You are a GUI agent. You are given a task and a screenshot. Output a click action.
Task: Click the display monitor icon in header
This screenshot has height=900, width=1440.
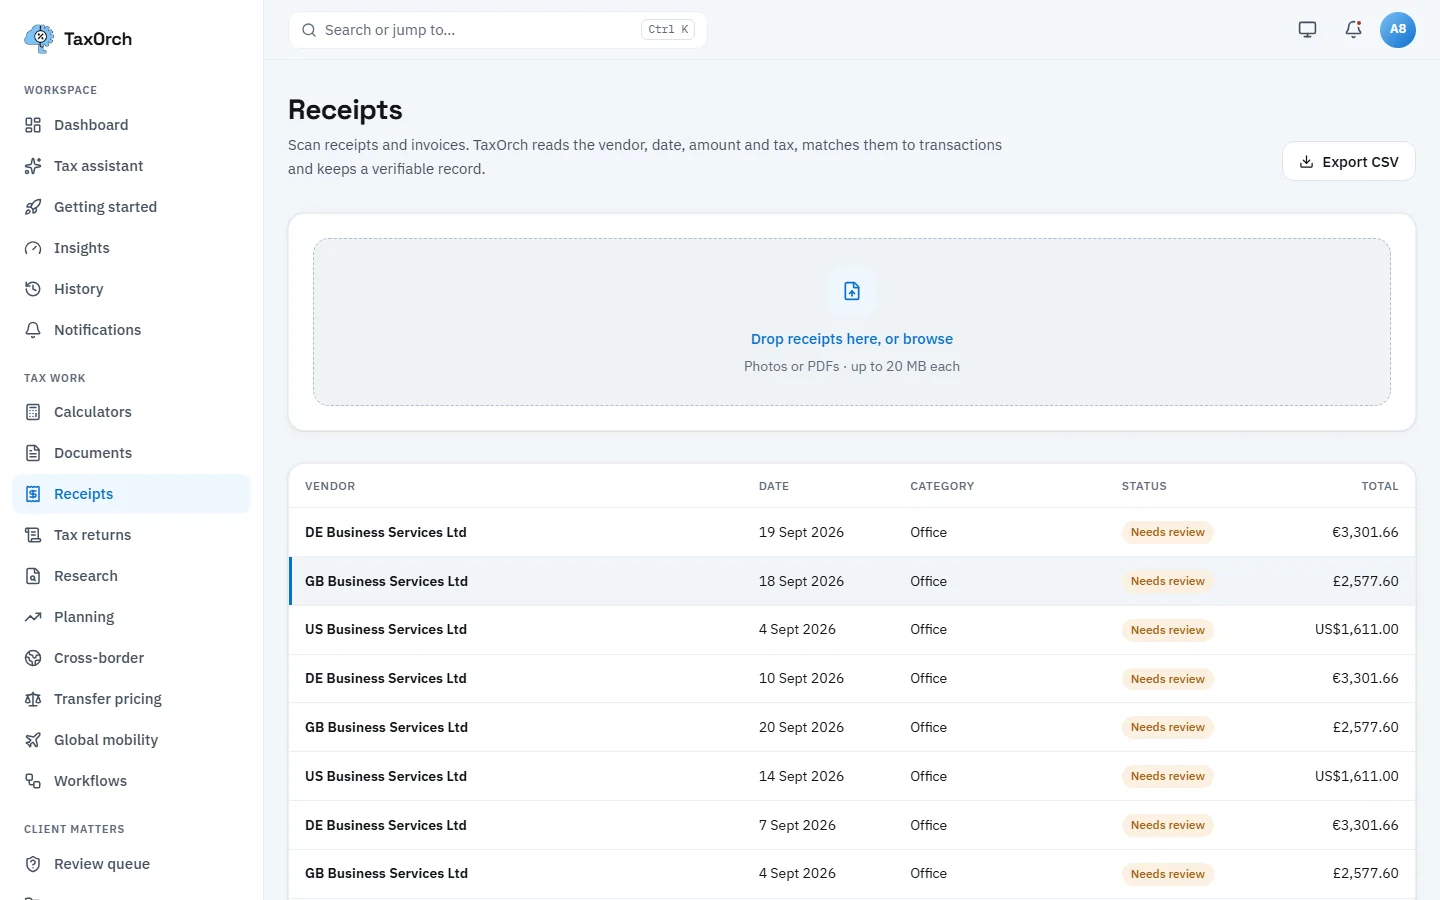(x=1307, y=30)
